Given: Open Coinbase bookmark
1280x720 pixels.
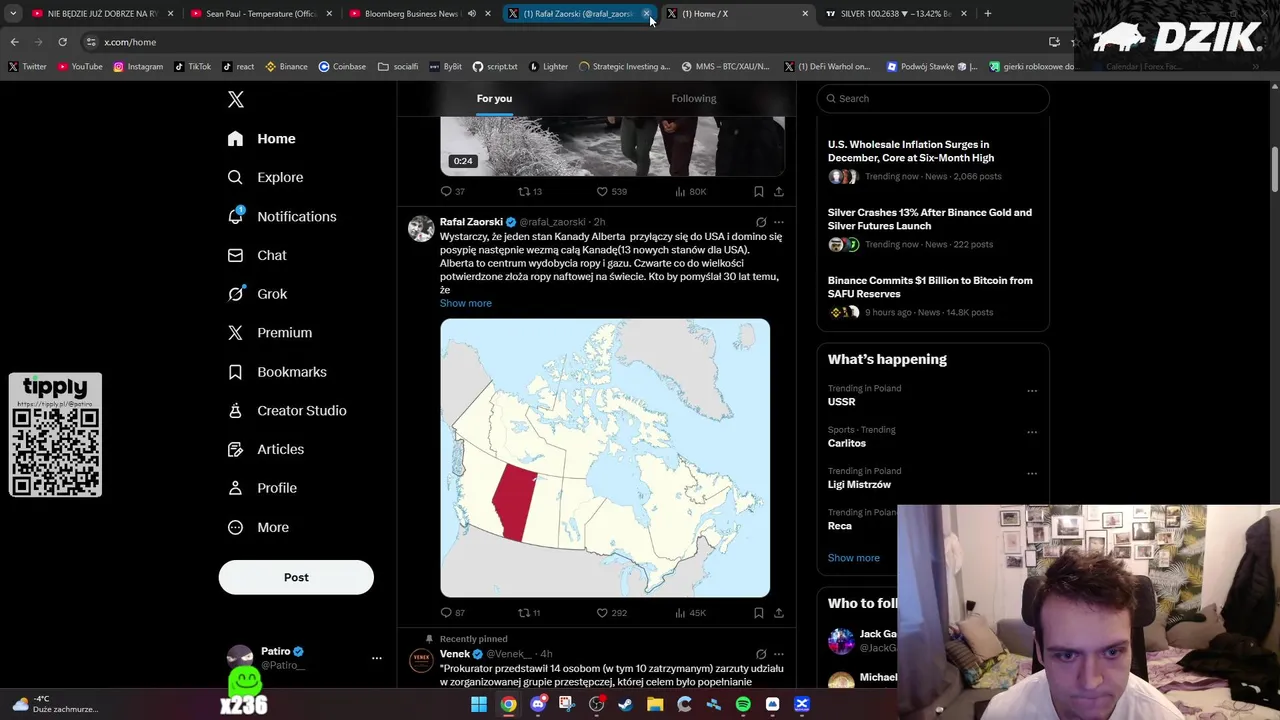Looking at the screenshot, I should pos(342,67).
